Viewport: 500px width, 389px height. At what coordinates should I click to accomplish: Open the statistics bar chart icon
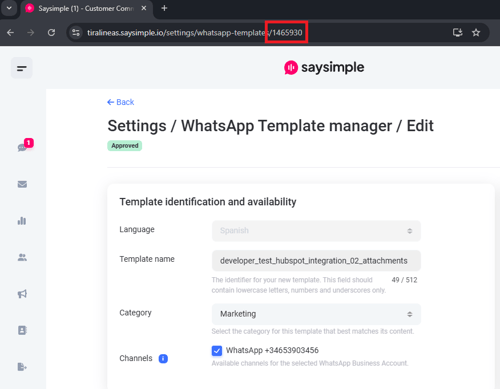pos(22,221)
